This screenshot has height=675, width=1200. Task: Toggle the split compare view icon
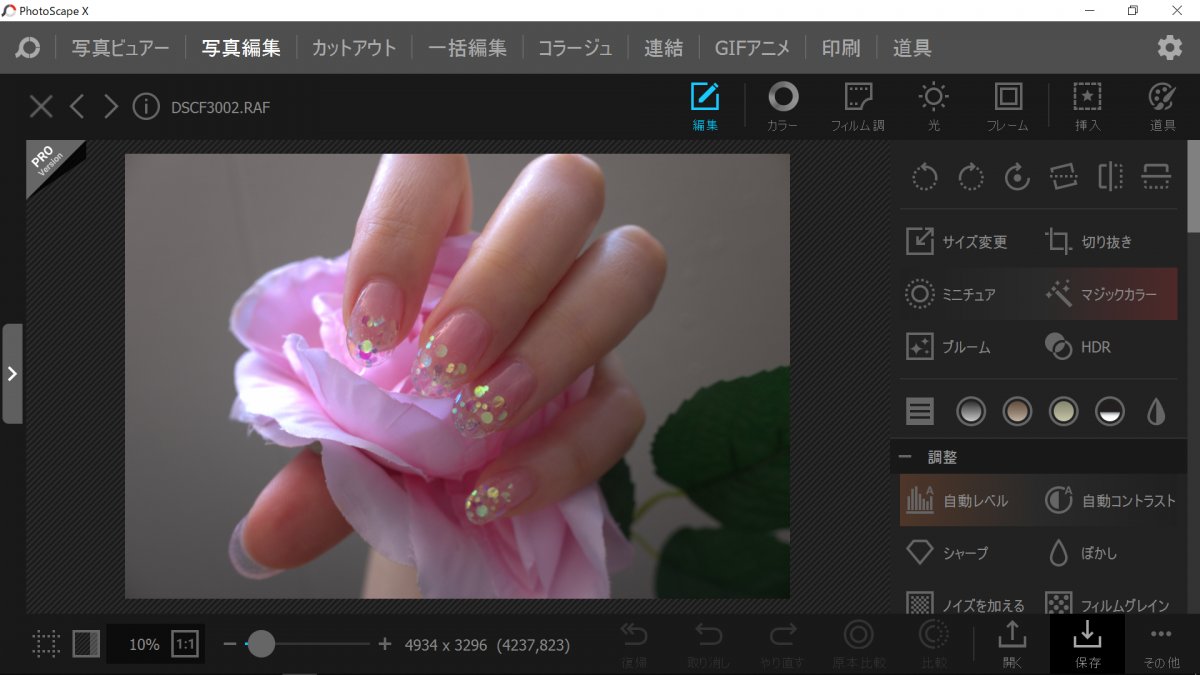[x=86, y=644]
